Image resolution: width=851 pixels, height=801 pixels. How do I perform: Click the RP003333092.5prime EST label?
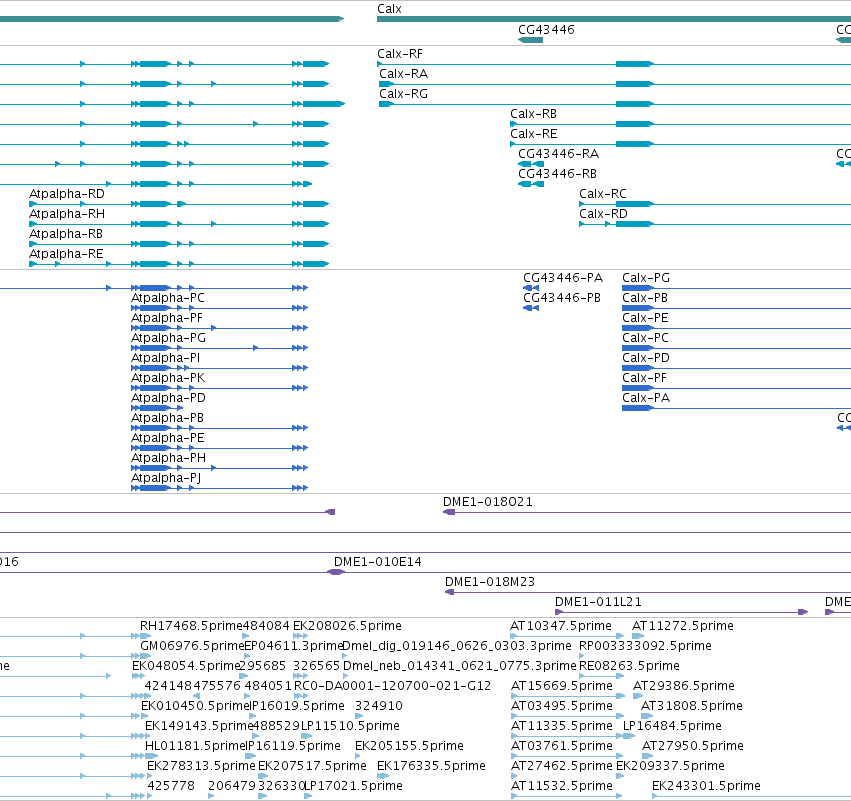point(645,646)
